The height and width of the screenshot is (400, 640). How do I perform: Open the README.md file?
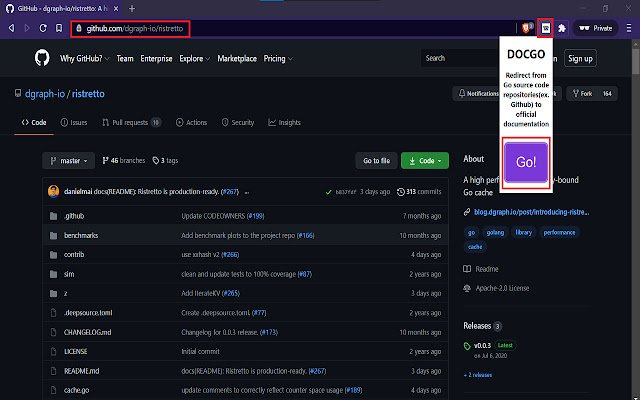point(82,370)
